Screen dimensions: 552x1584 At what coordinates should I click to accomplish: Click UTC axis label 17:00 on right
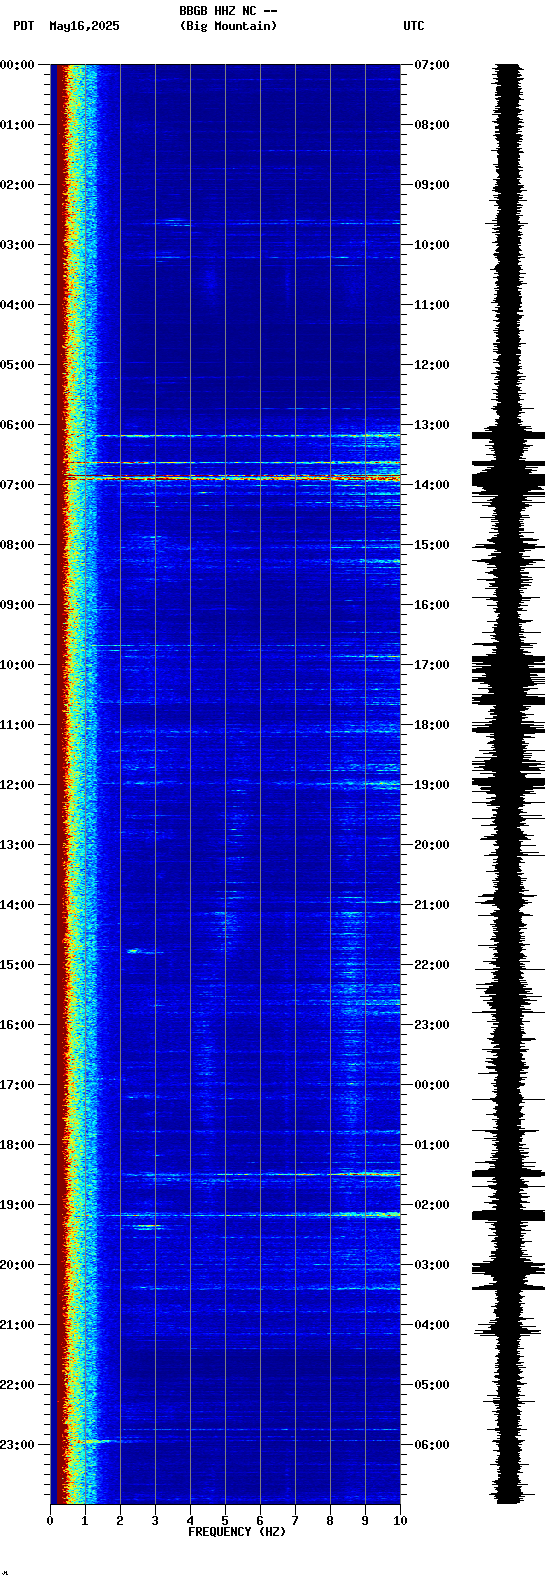432,665
